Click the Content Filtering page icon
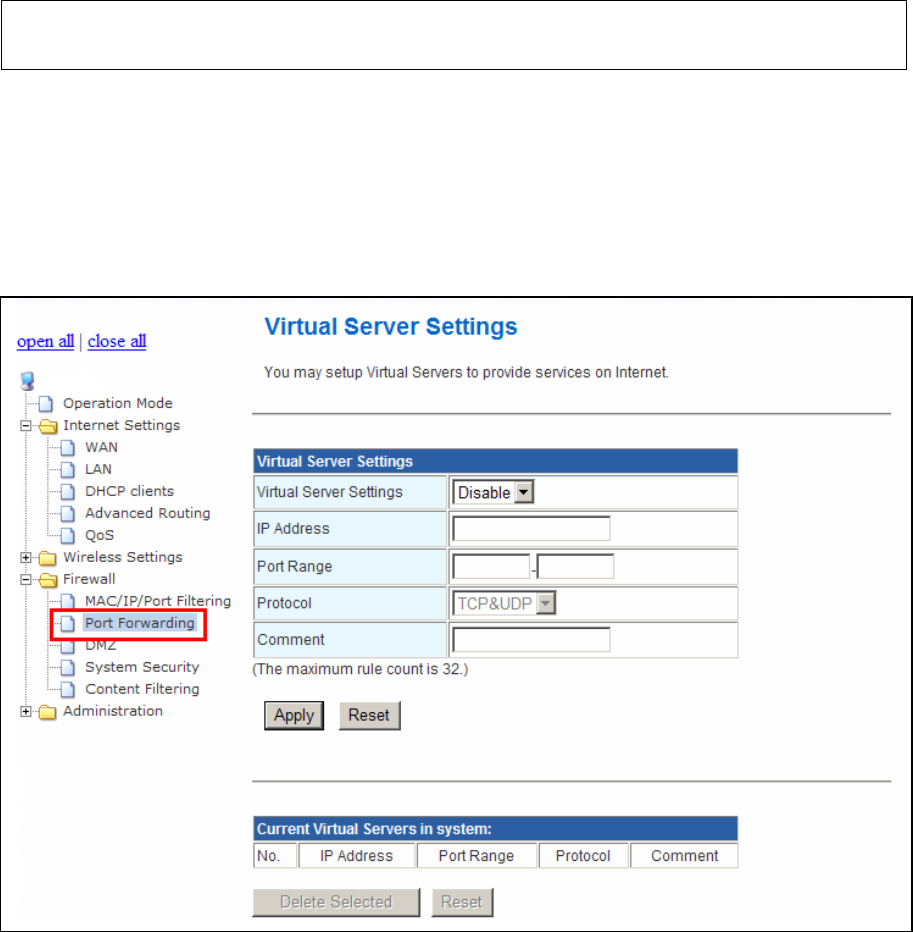Viewport: 913px width, 932px height. (x=68, y=689)
